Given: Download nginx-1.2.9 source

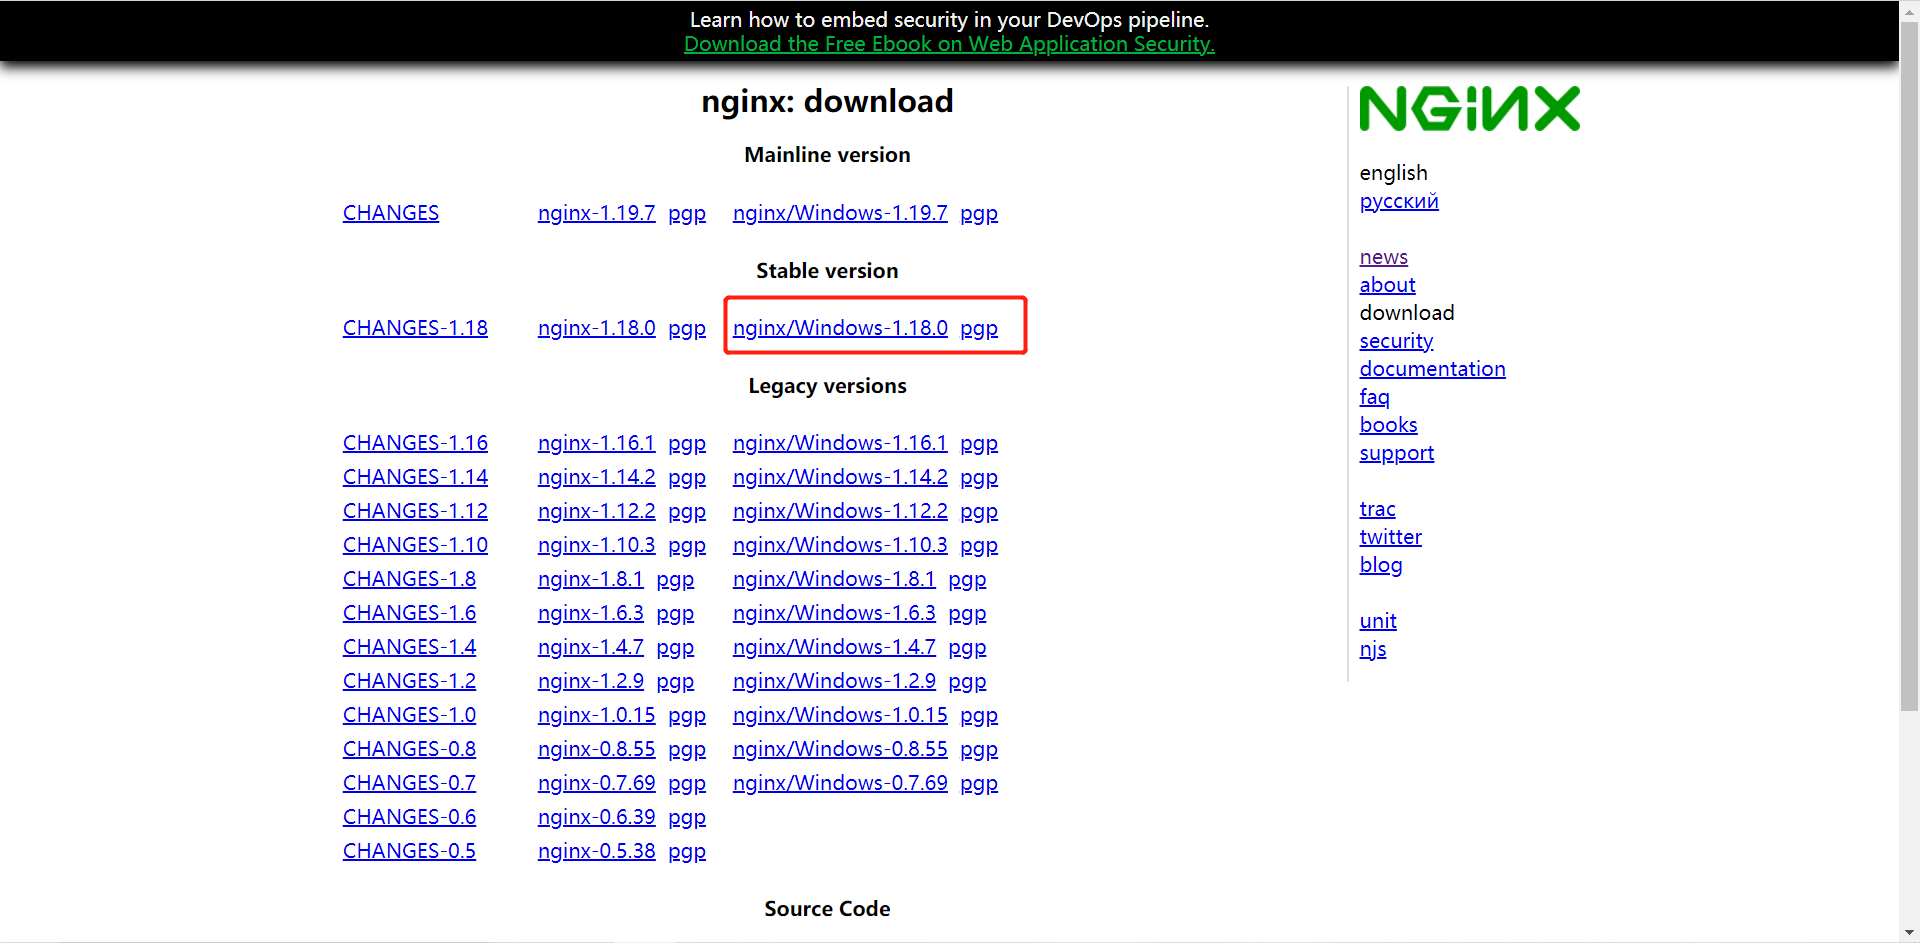Looking at the screenshot, I should (590, 681).
